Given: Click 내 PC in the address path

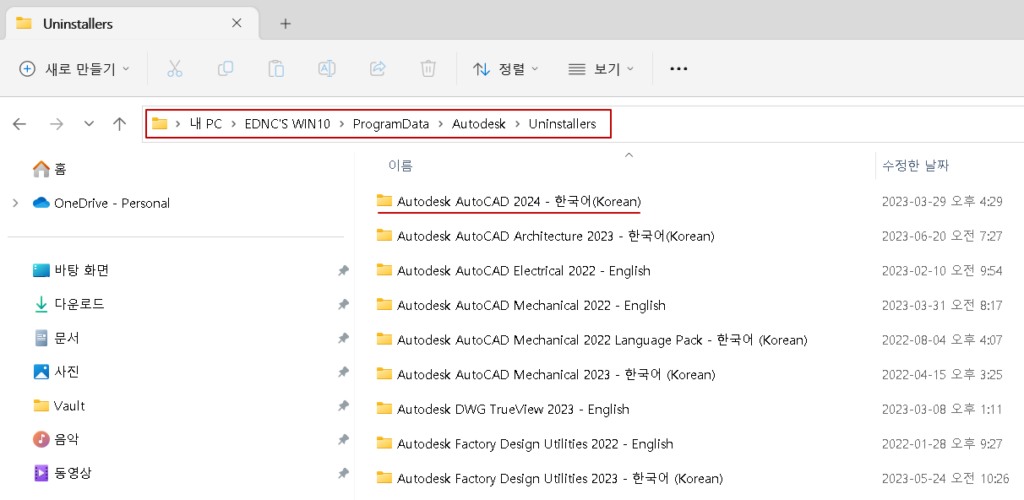Looking at the screenshot, I should [206, 124].
